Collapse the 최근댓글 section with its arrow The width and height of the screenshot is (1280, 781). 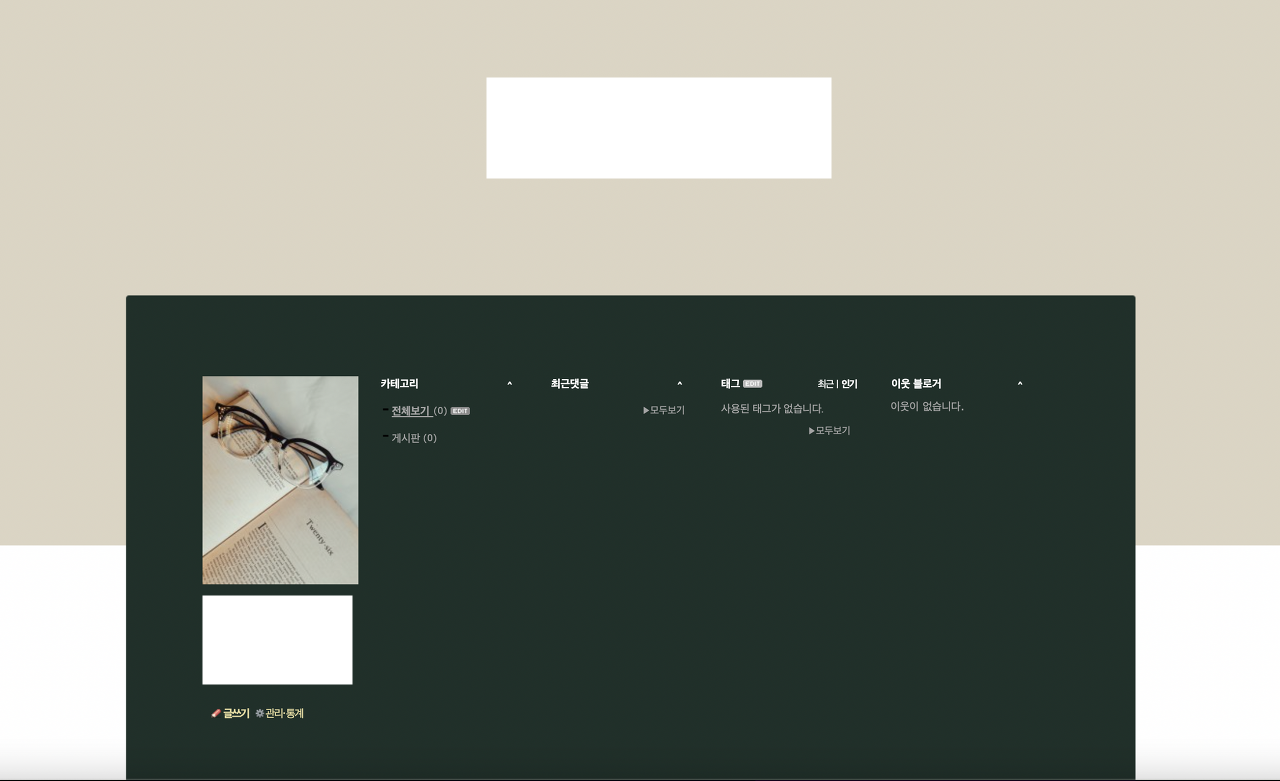[x=679, y=384]
